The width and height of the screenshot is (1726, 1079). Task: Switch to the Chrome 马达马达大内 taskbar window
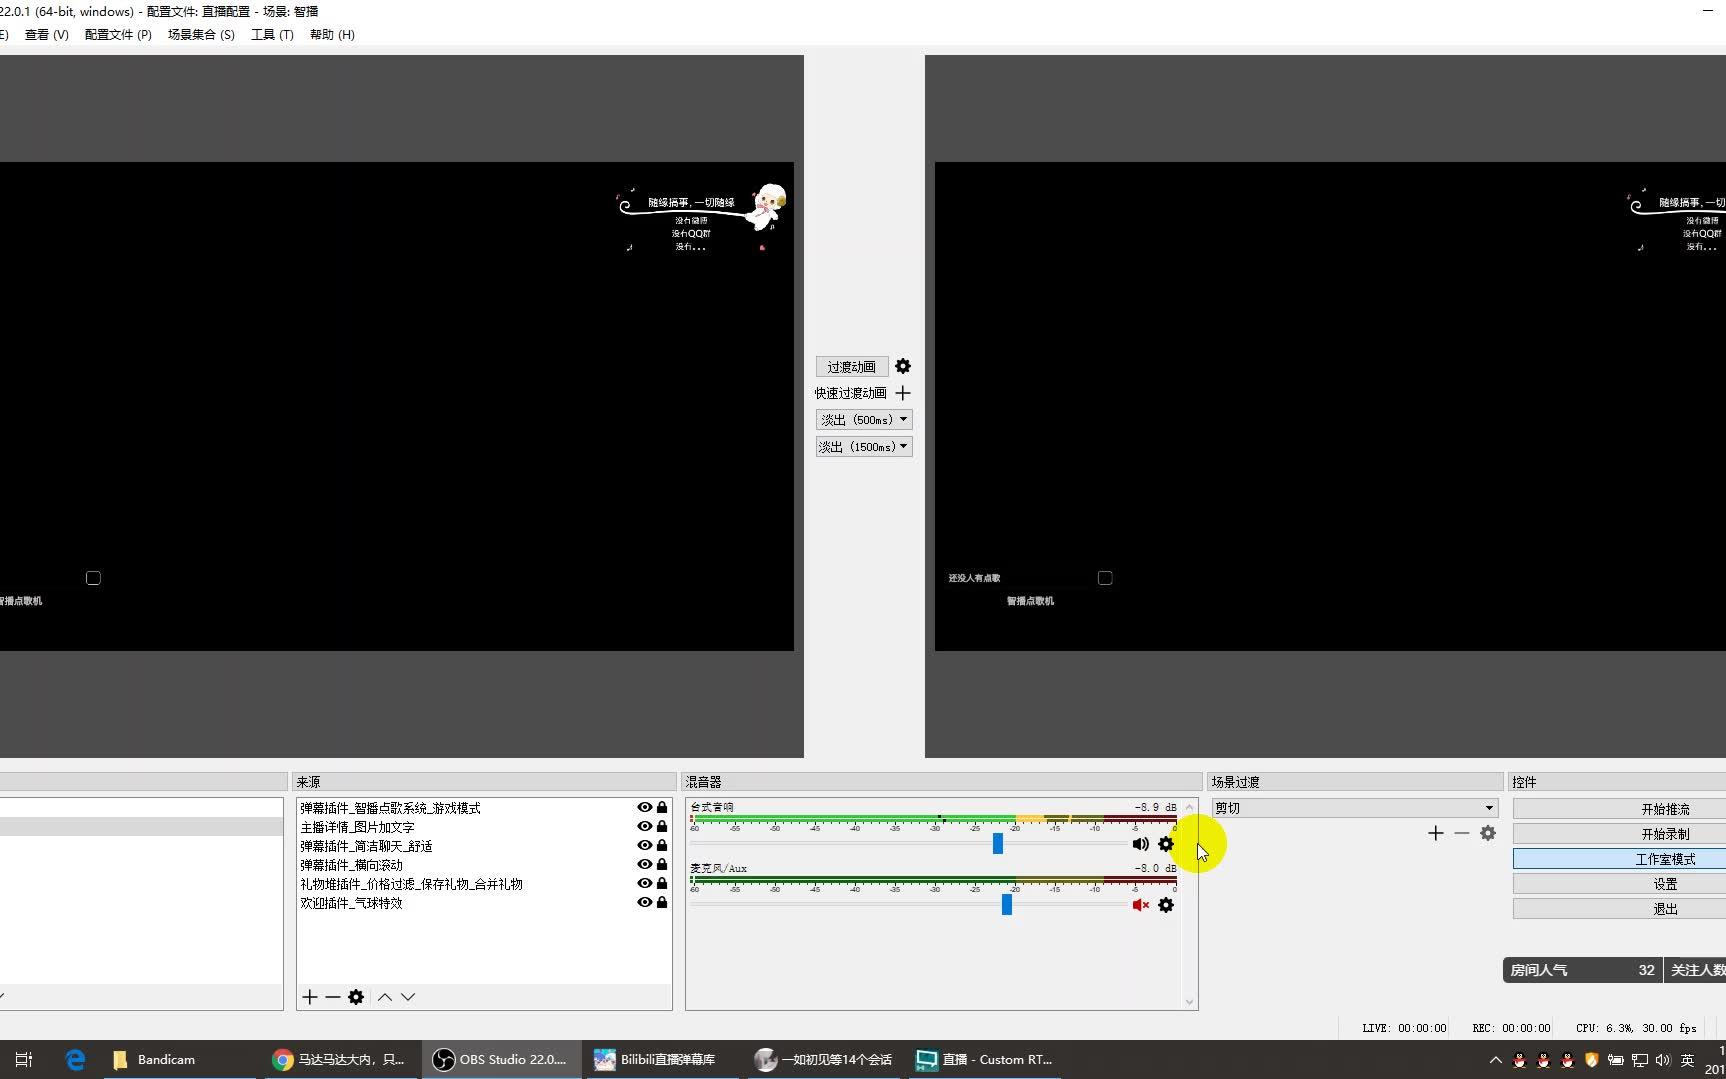(x=342, y=1060)
